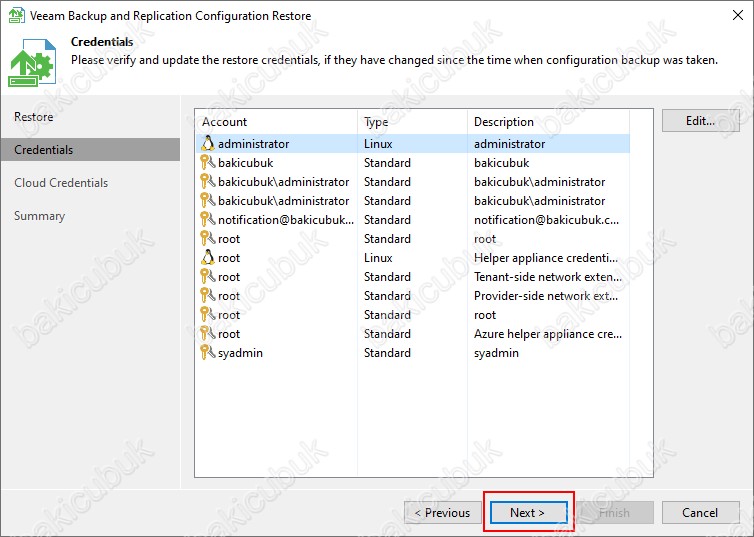This screenshot has width=754, height=537.
Task: Click the key icon next to bakicubuk
Action: (208, 163)
